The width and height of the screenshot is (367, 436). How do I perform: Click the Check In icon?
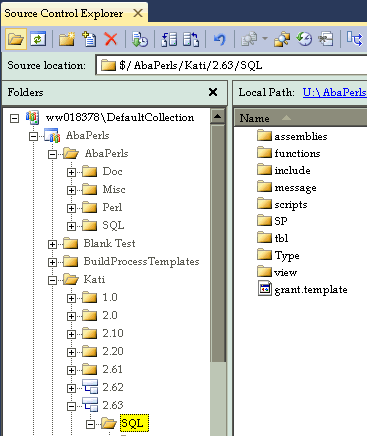(x=191, y=39)
